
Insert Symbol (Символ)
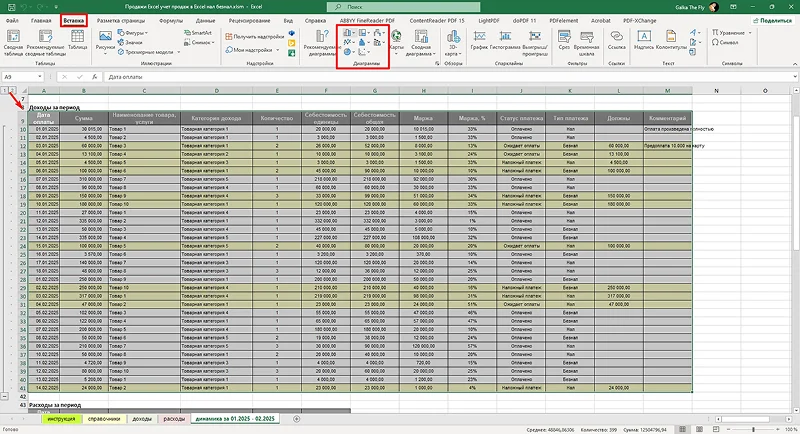tap(725, 42)
